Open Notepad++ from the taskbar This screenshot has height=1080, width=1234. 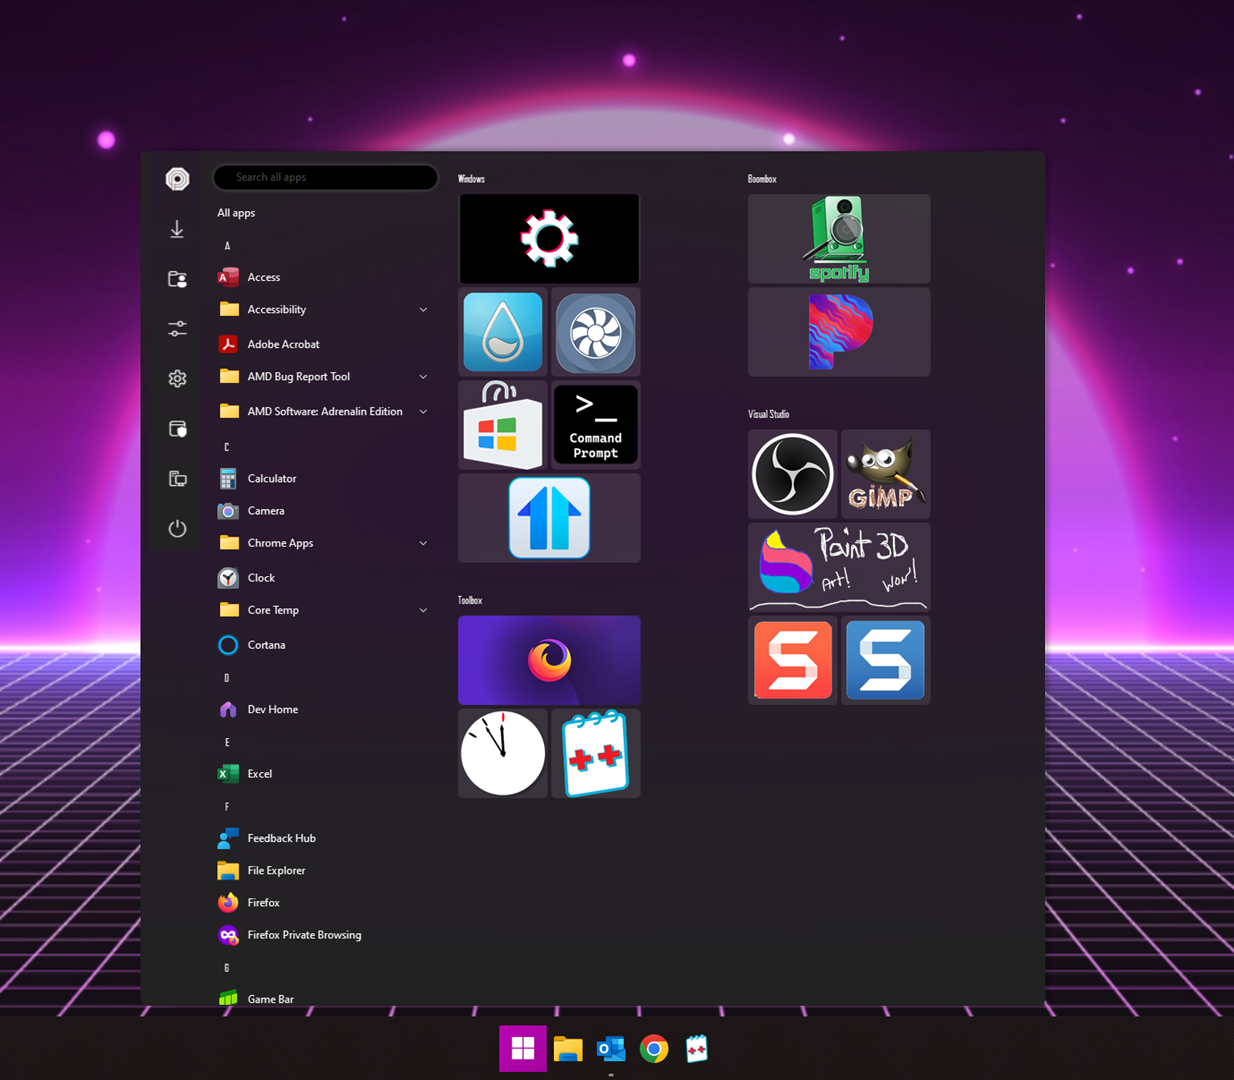click(x=697, y=1048)
